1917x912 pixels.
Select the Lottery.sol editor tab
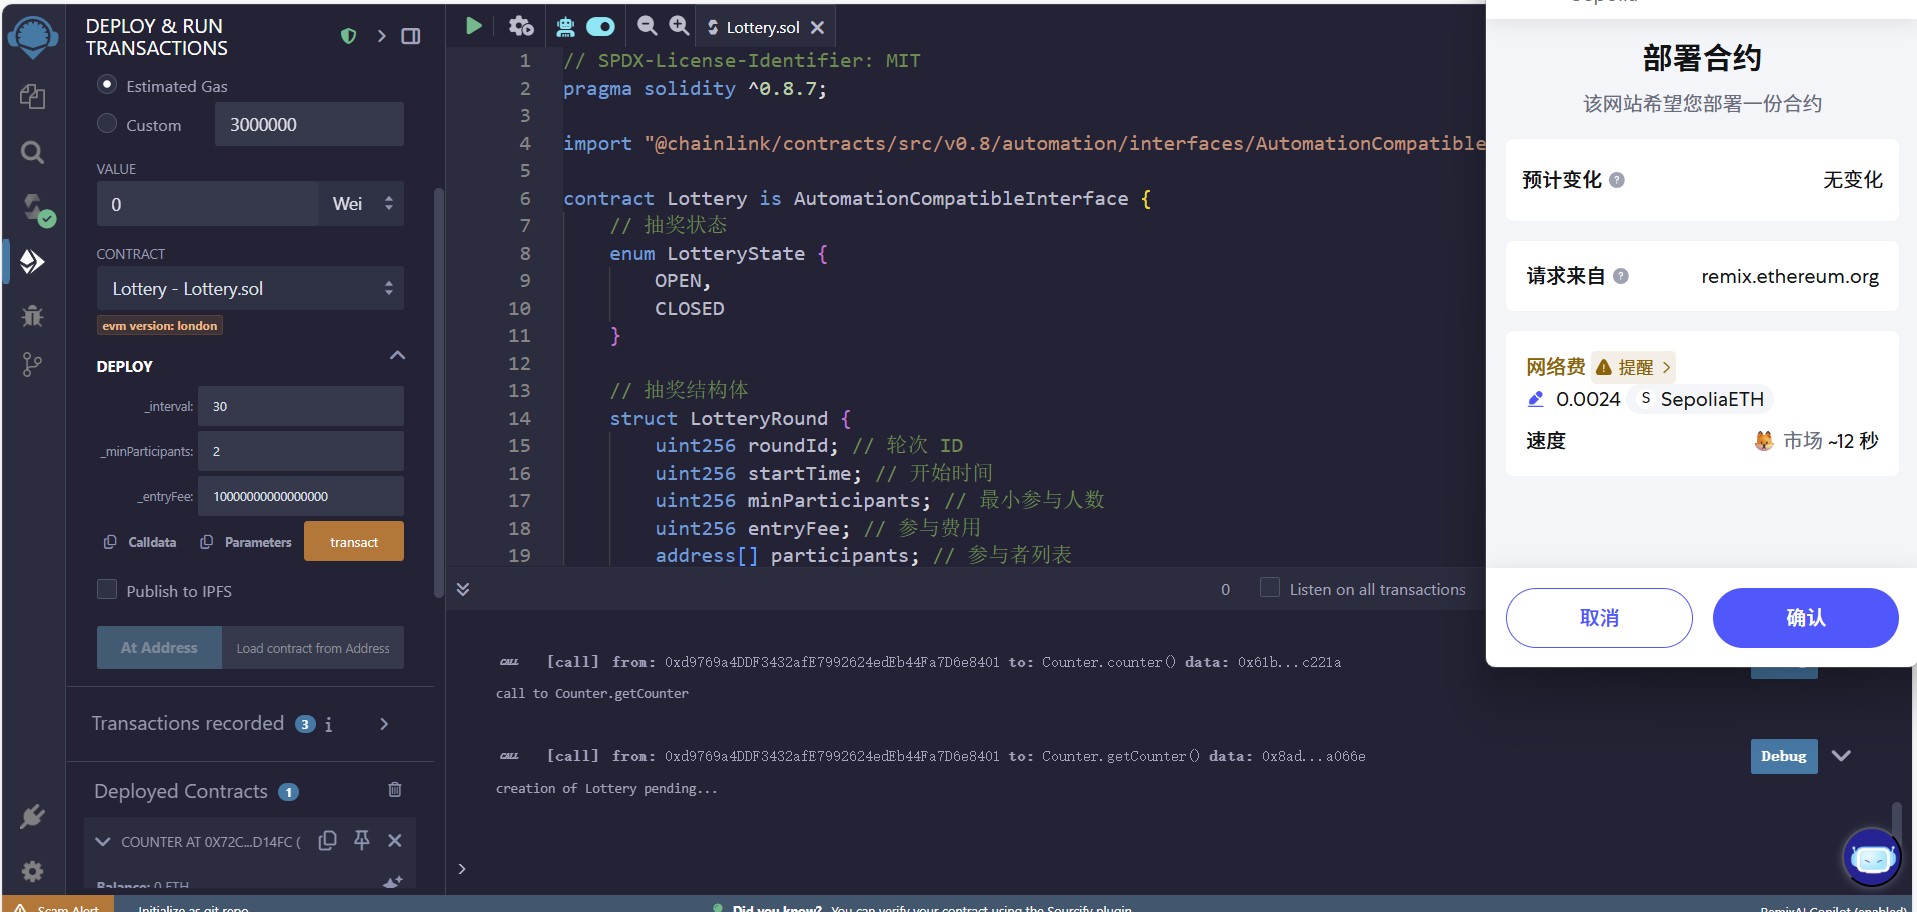[765, 28]
